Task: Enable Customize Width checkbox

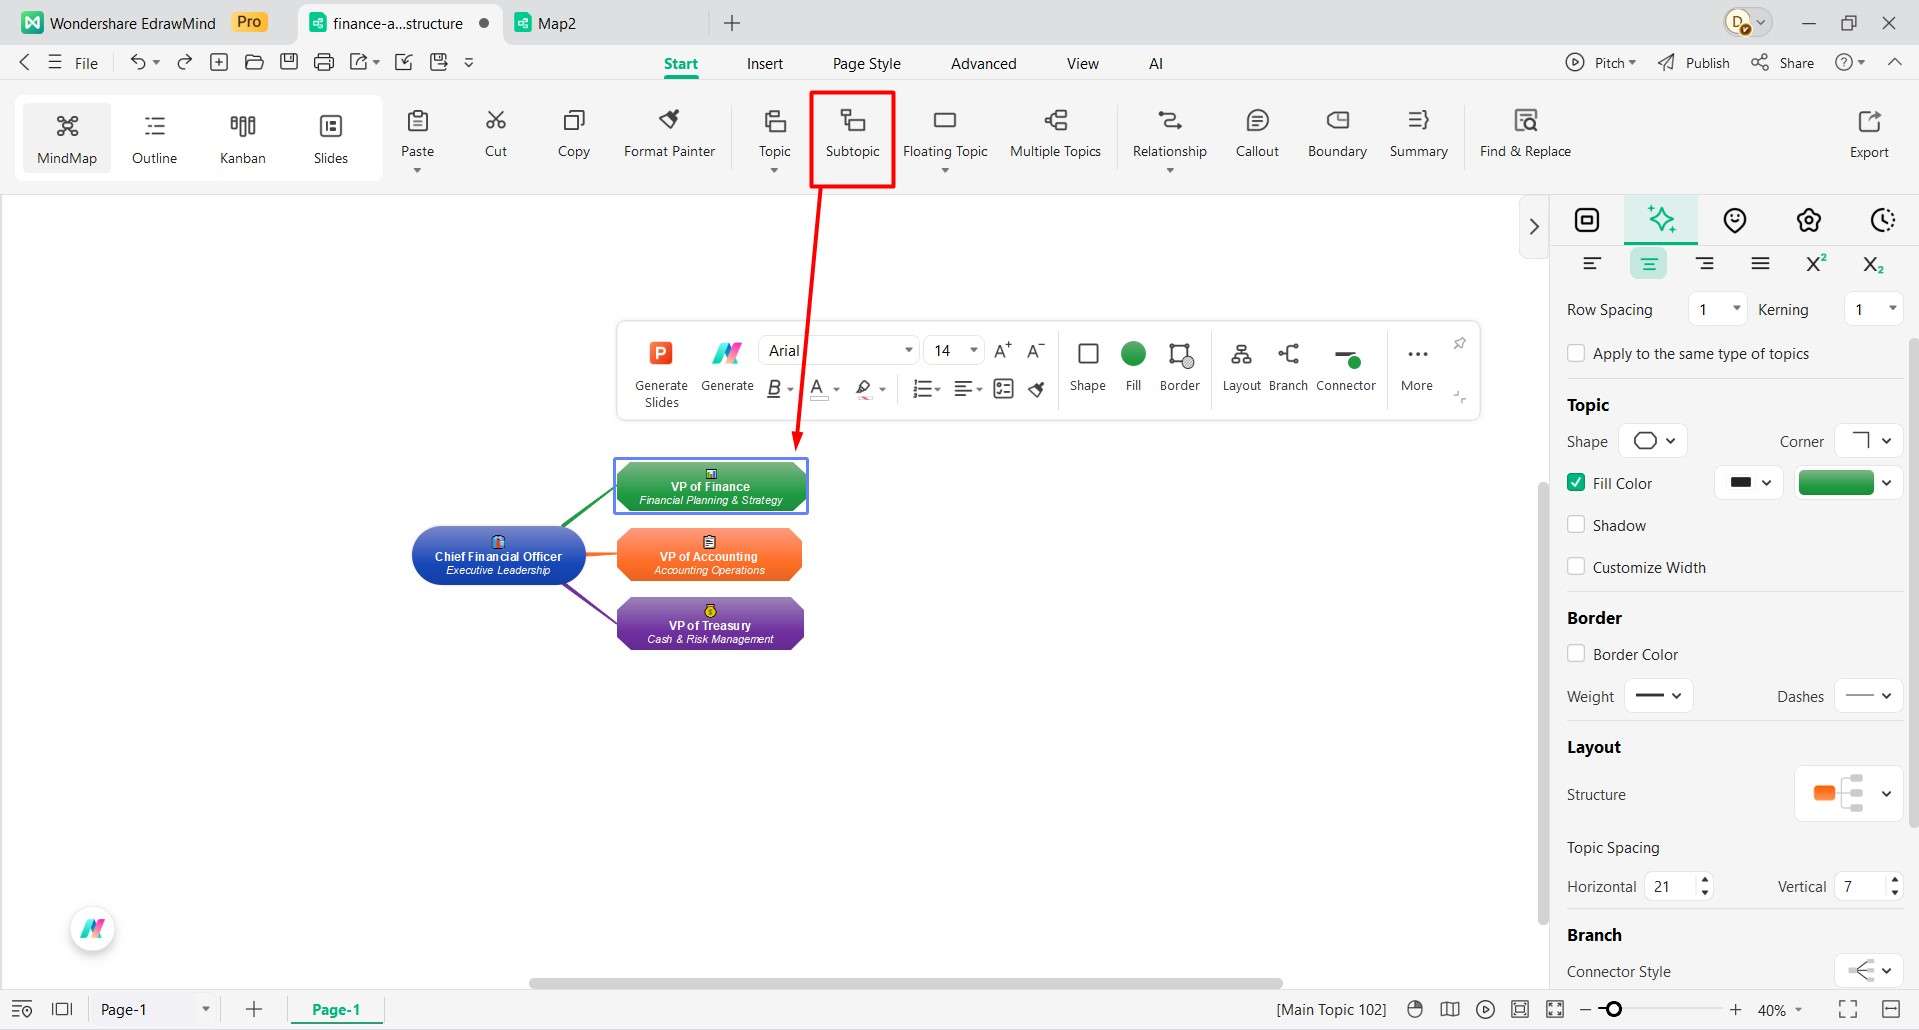Action: pos(1576,566)
